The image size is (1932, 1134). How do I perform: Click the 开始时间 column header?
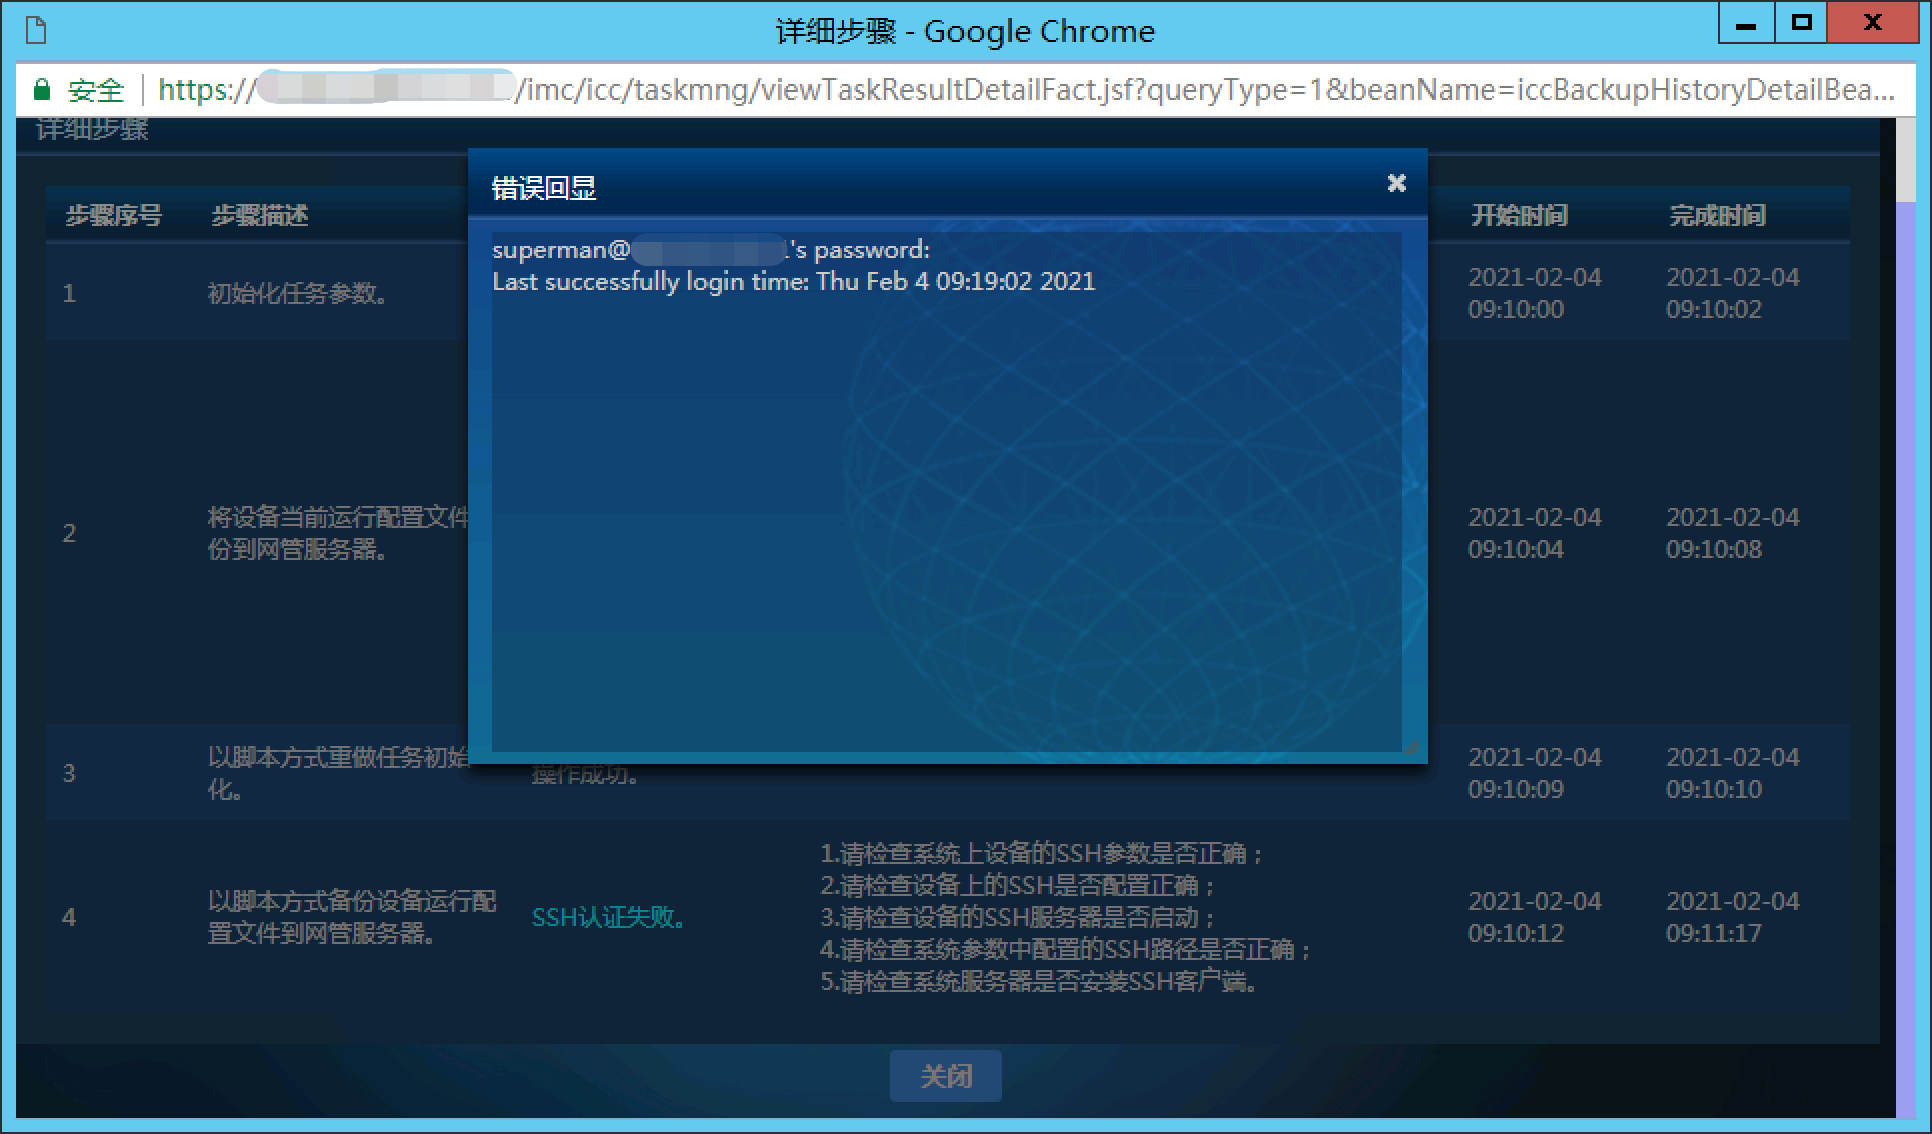point(1518,215)
